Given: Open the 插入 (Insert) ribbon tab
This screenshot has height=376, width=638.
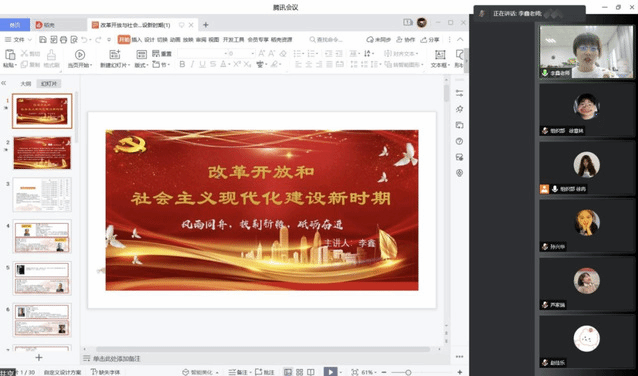Looking at the screenshot, I should point(136,39).
